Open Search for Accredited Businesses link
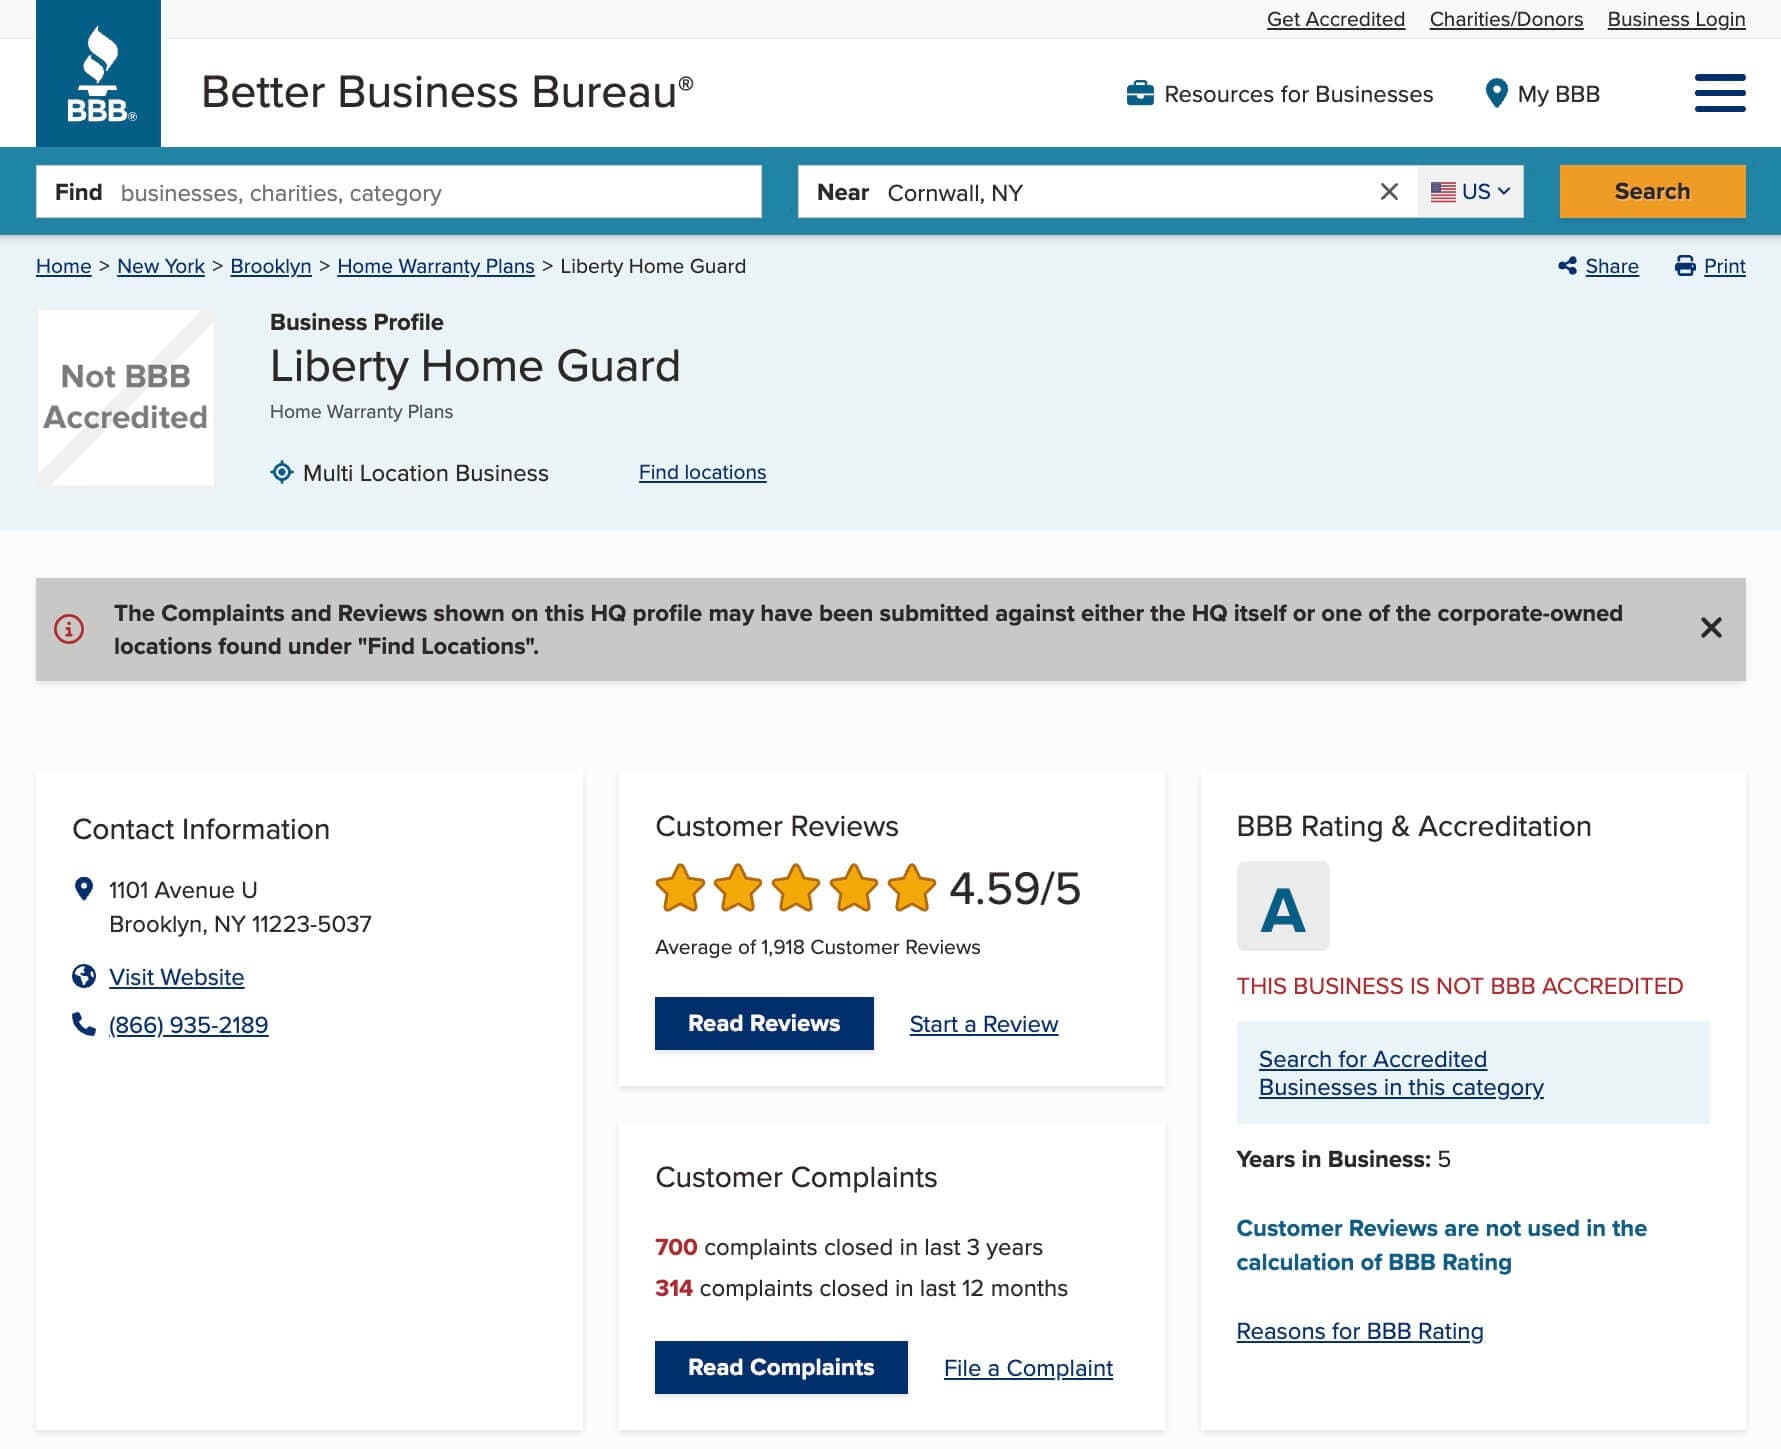This screenshot has width=1781, height=1449. click(x=1401, y=1073)
